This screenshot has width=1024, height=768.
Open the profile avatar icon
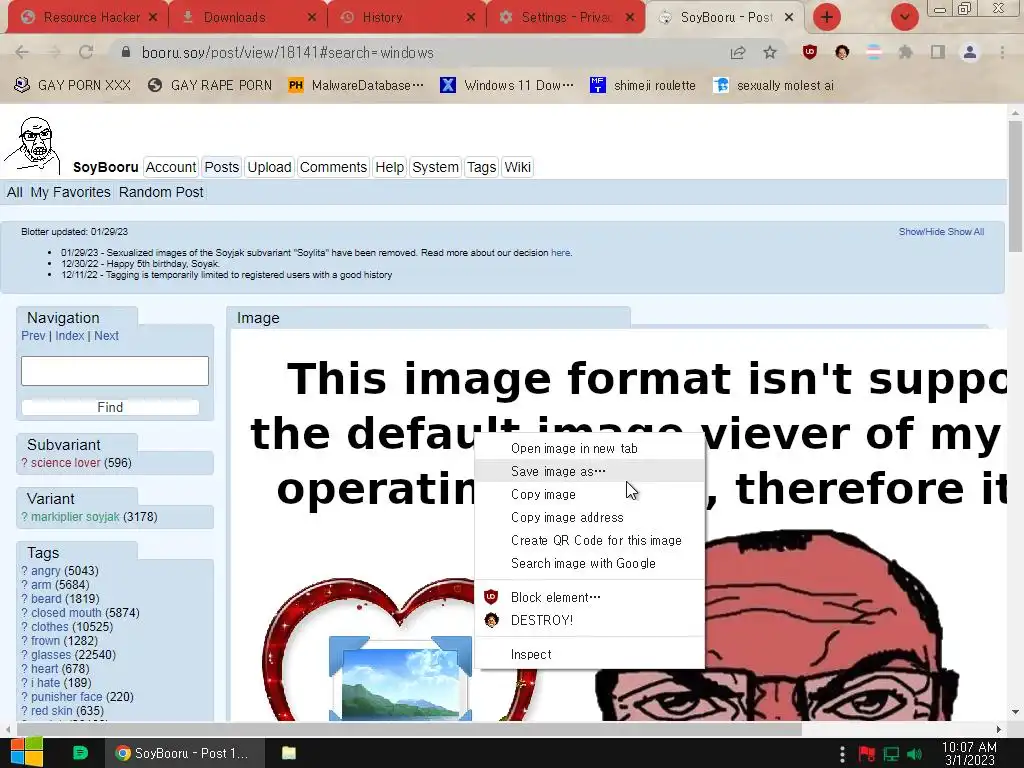[970, 53]
